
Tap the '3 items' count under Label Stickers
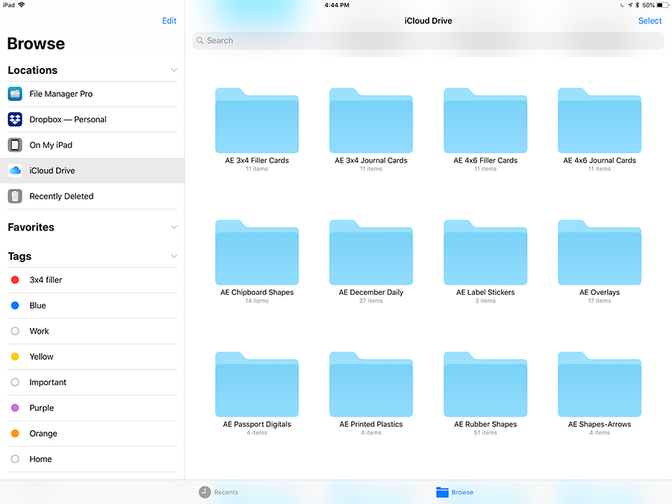485,301
